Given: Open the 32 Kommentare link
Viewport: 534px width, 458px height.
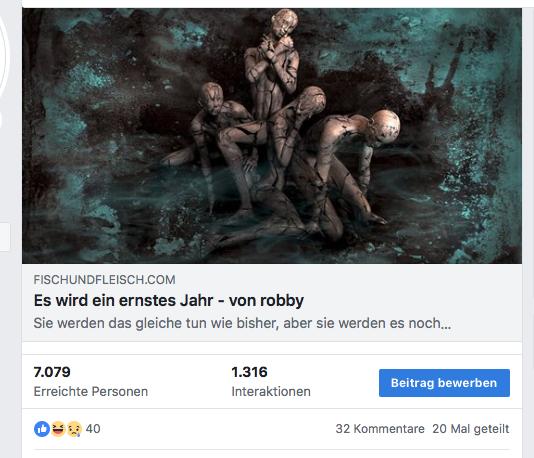Looking at the screenshot, I should [380, 429].
